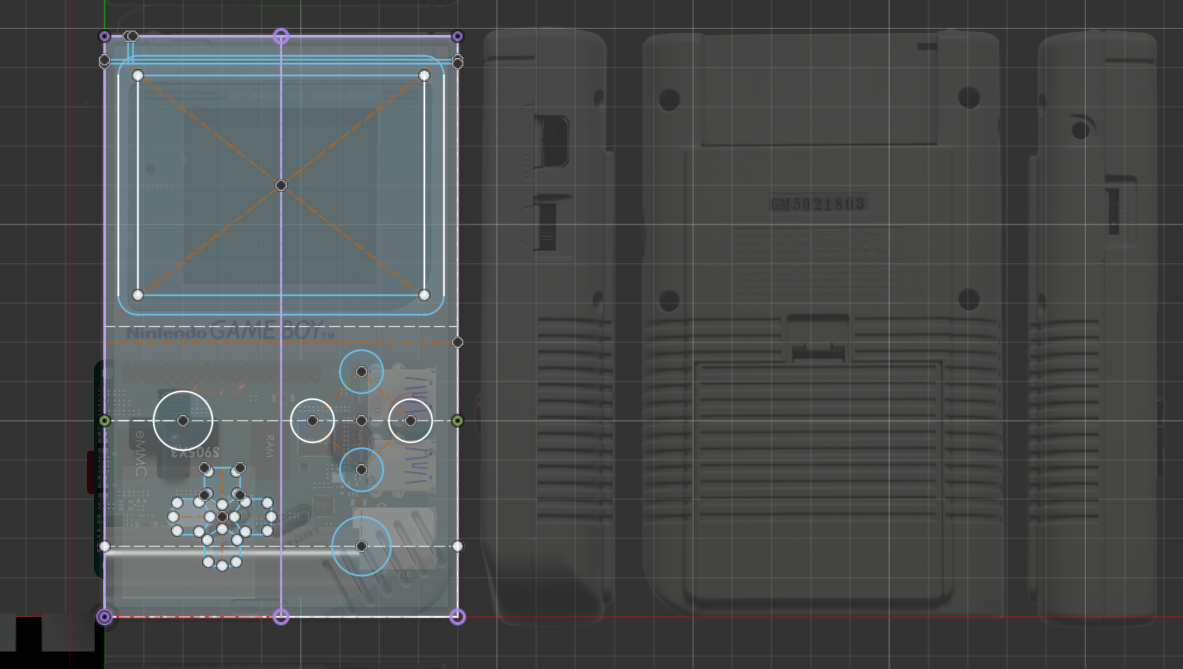Select the purple point at bottom-left outline corner
The image size is (1183, 669).
pos(105,617)
